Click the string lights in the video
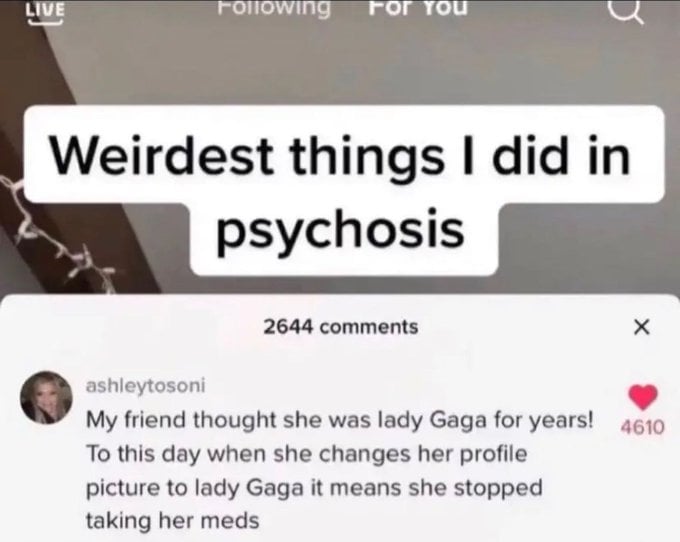The image size is (680, 542). pyautogui.click(x=56, y=234)
